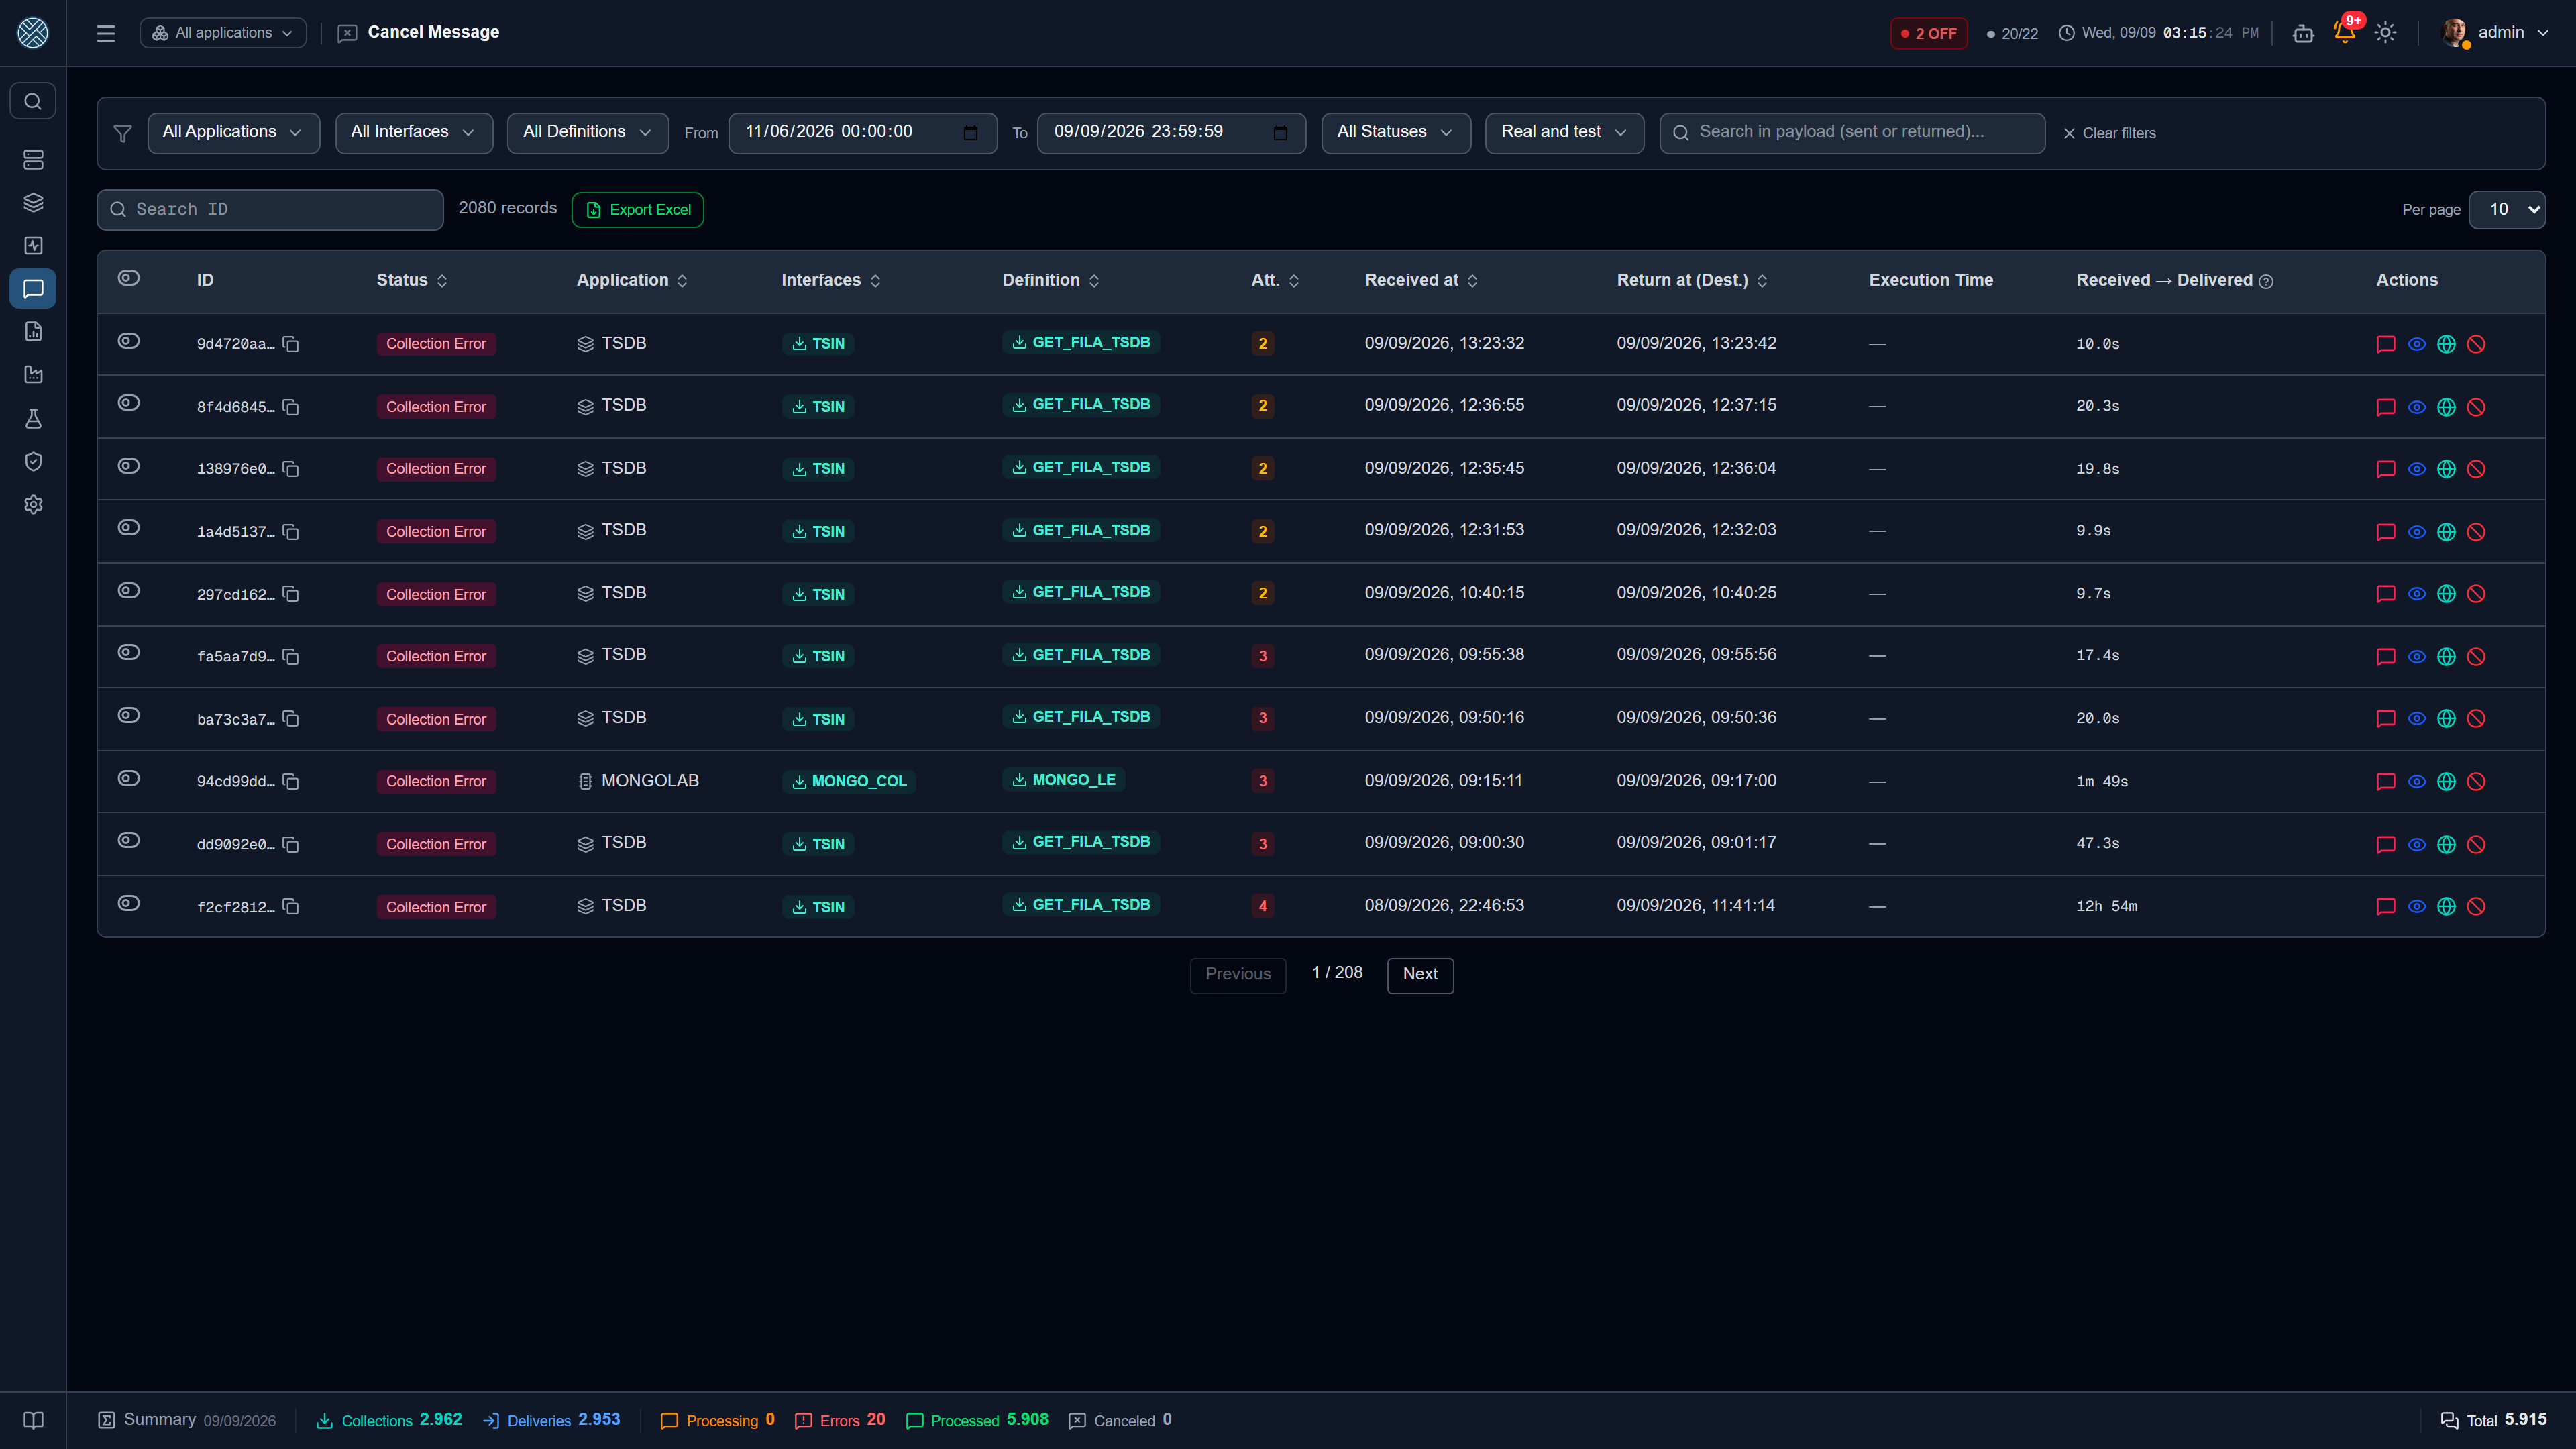
Task: Cancel message in row 8f4d6845
Action: click(2476, 407)
